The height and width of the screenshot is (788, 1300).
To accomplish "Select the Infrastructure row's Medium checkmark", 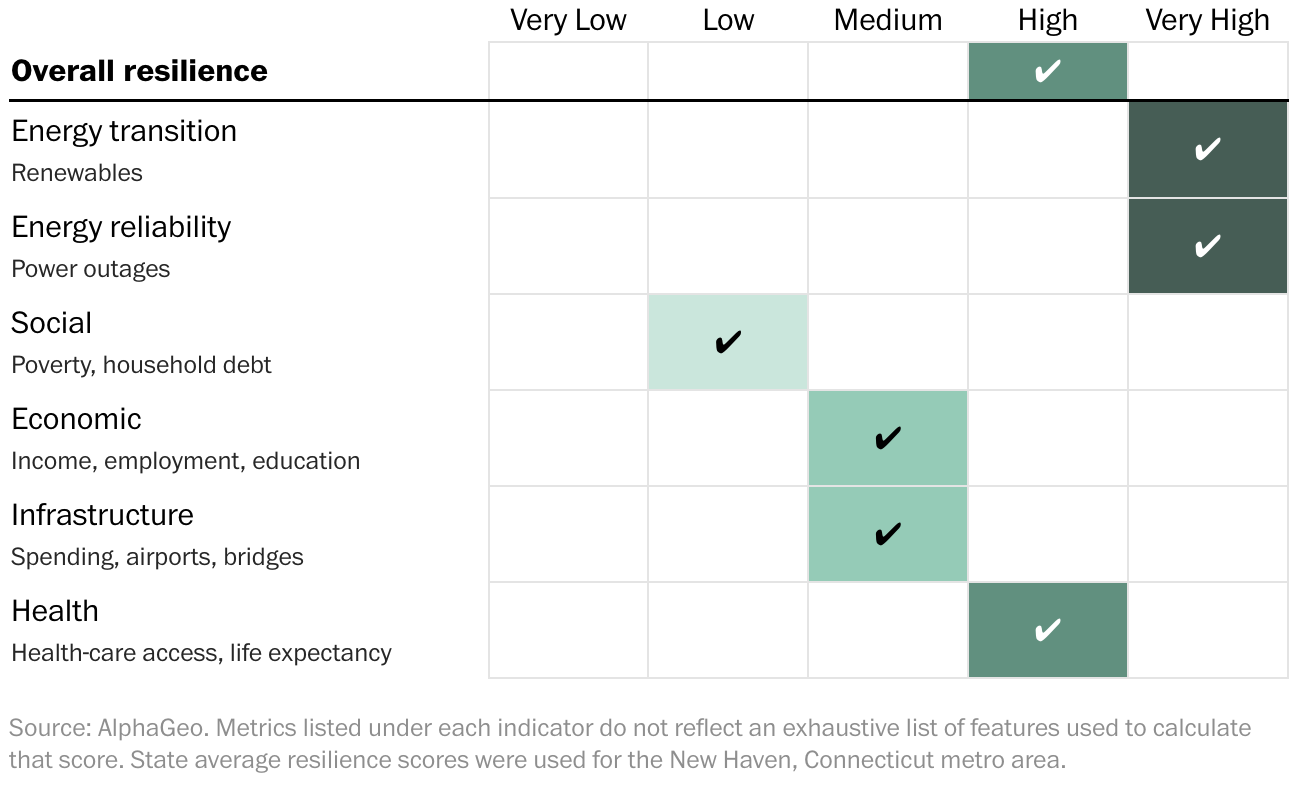I will coord(888,535).
